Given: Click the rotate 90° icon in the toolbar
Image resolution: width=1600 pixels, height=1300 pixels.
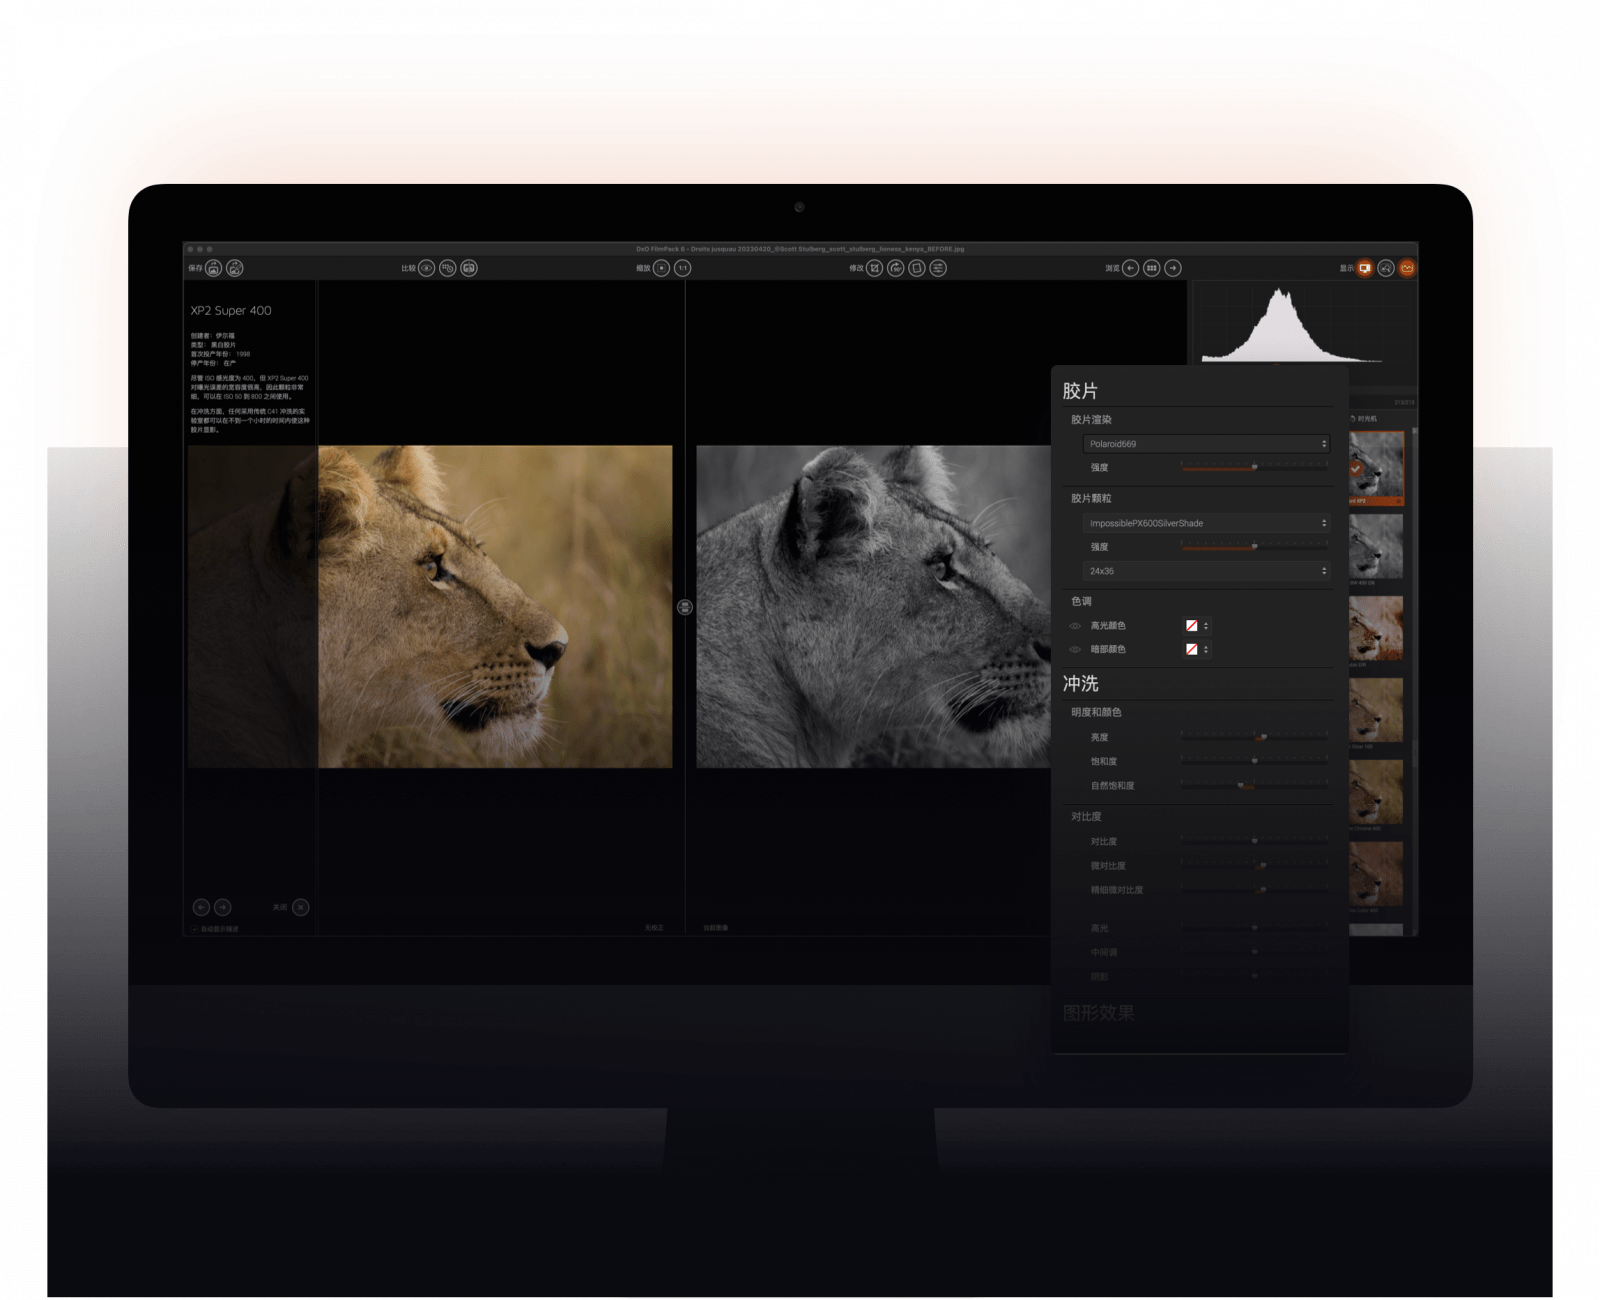Looking at the screenshot, I should pos(896,269).
